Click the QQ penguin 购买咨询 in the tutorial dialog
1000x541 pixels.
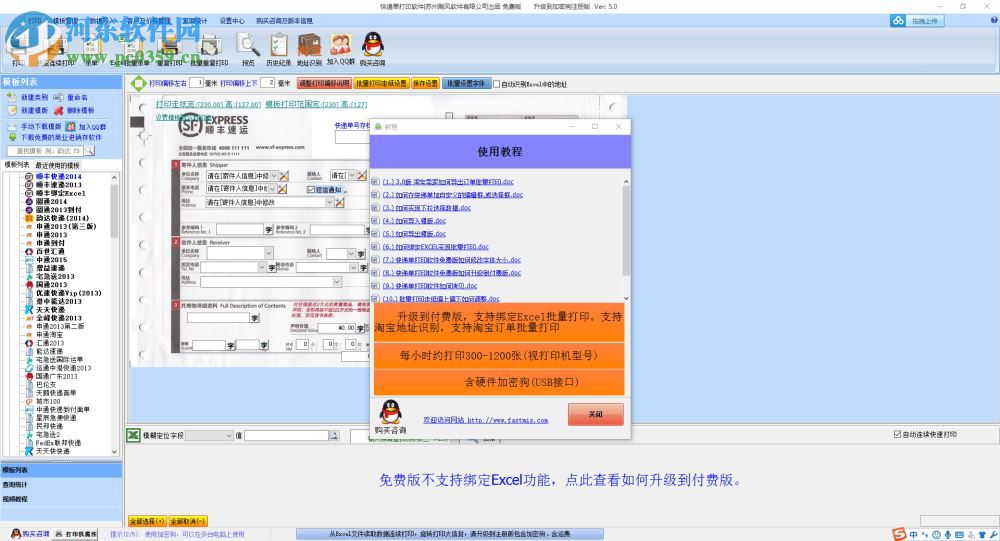pos(390,412)
